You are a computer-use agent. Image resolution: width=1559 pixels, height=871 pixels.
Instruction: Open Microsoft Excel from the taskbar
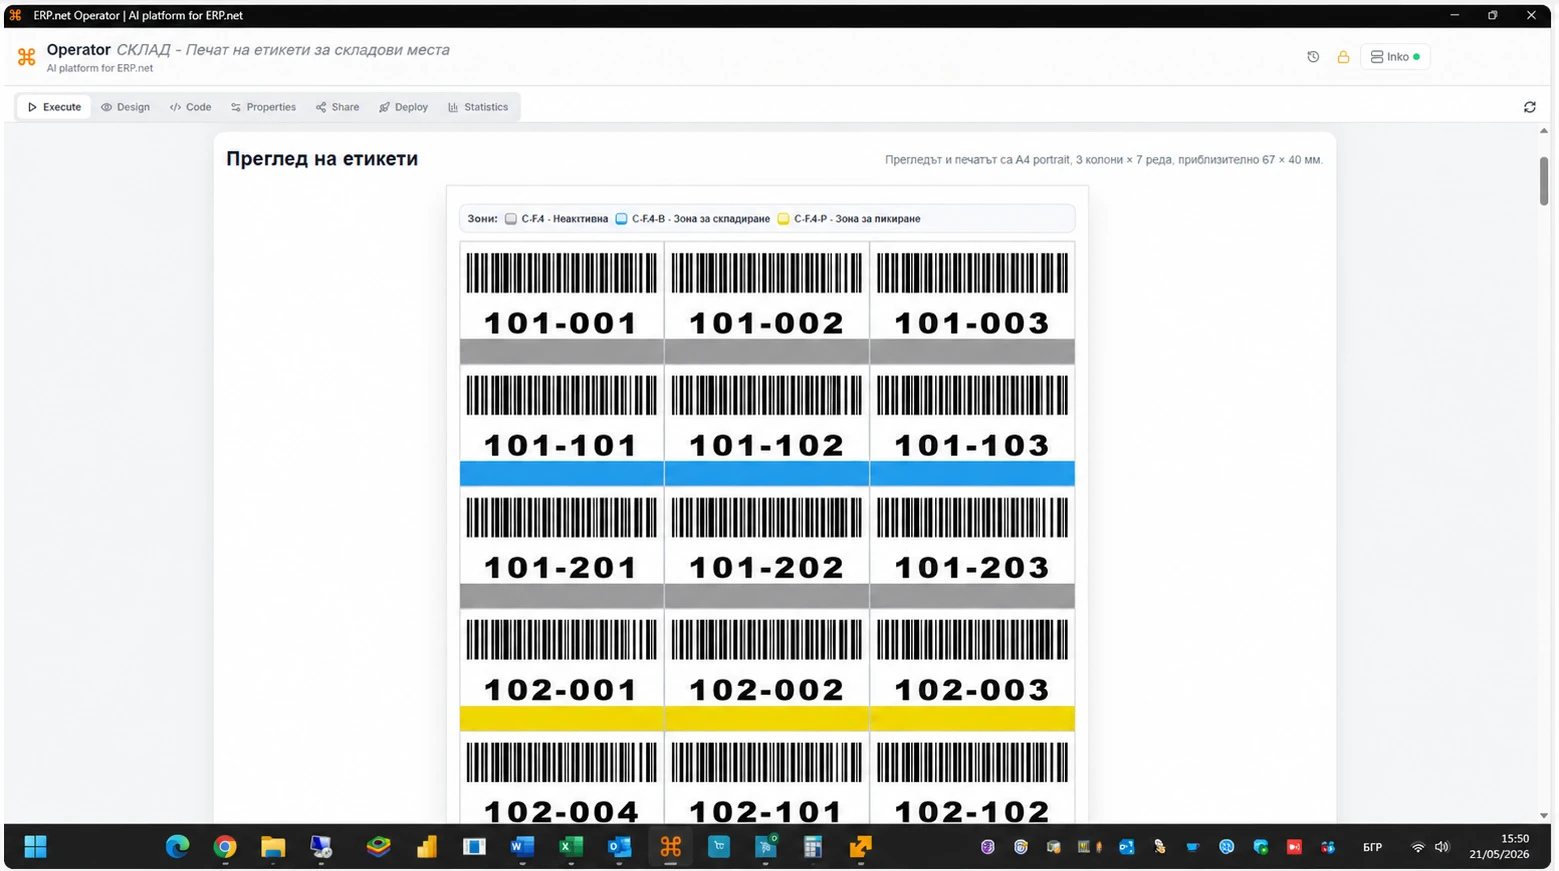[571, 847]
